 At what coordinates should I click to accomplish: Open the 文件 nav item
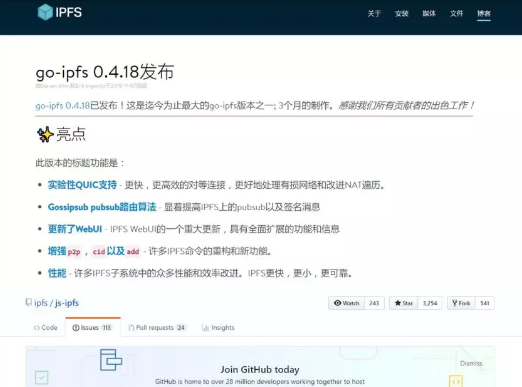(456, 14)
